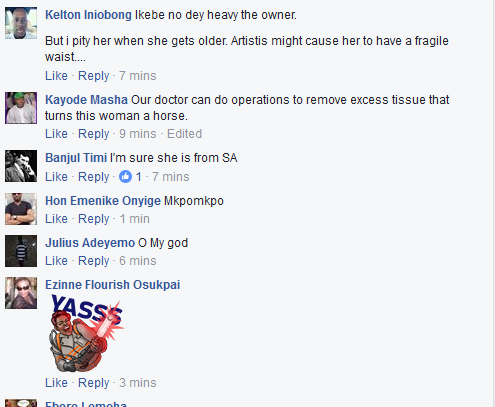The width and height of the screenshot is (495, 407).
Task: Like Julius Adeyemo's comment
Action: pyautogui.click(x=56, y=261)
